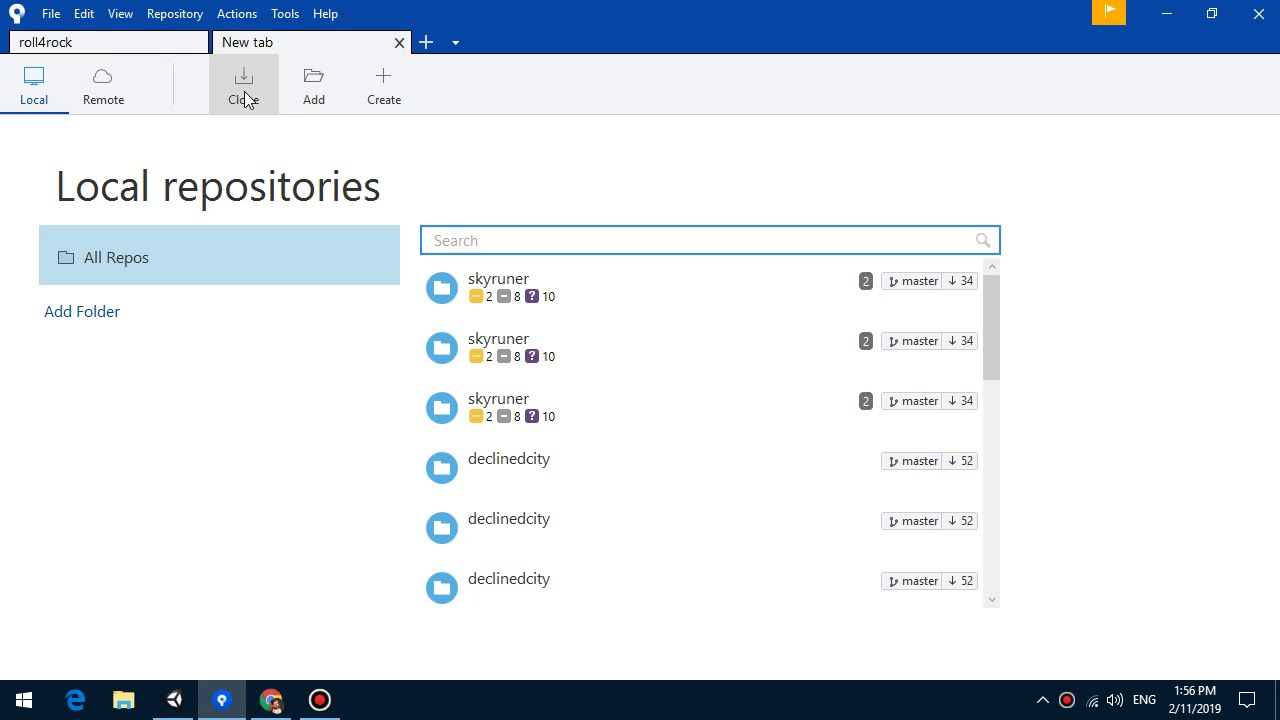Close the New tab tab
The image size is (1280, 720).
[399, 42]
